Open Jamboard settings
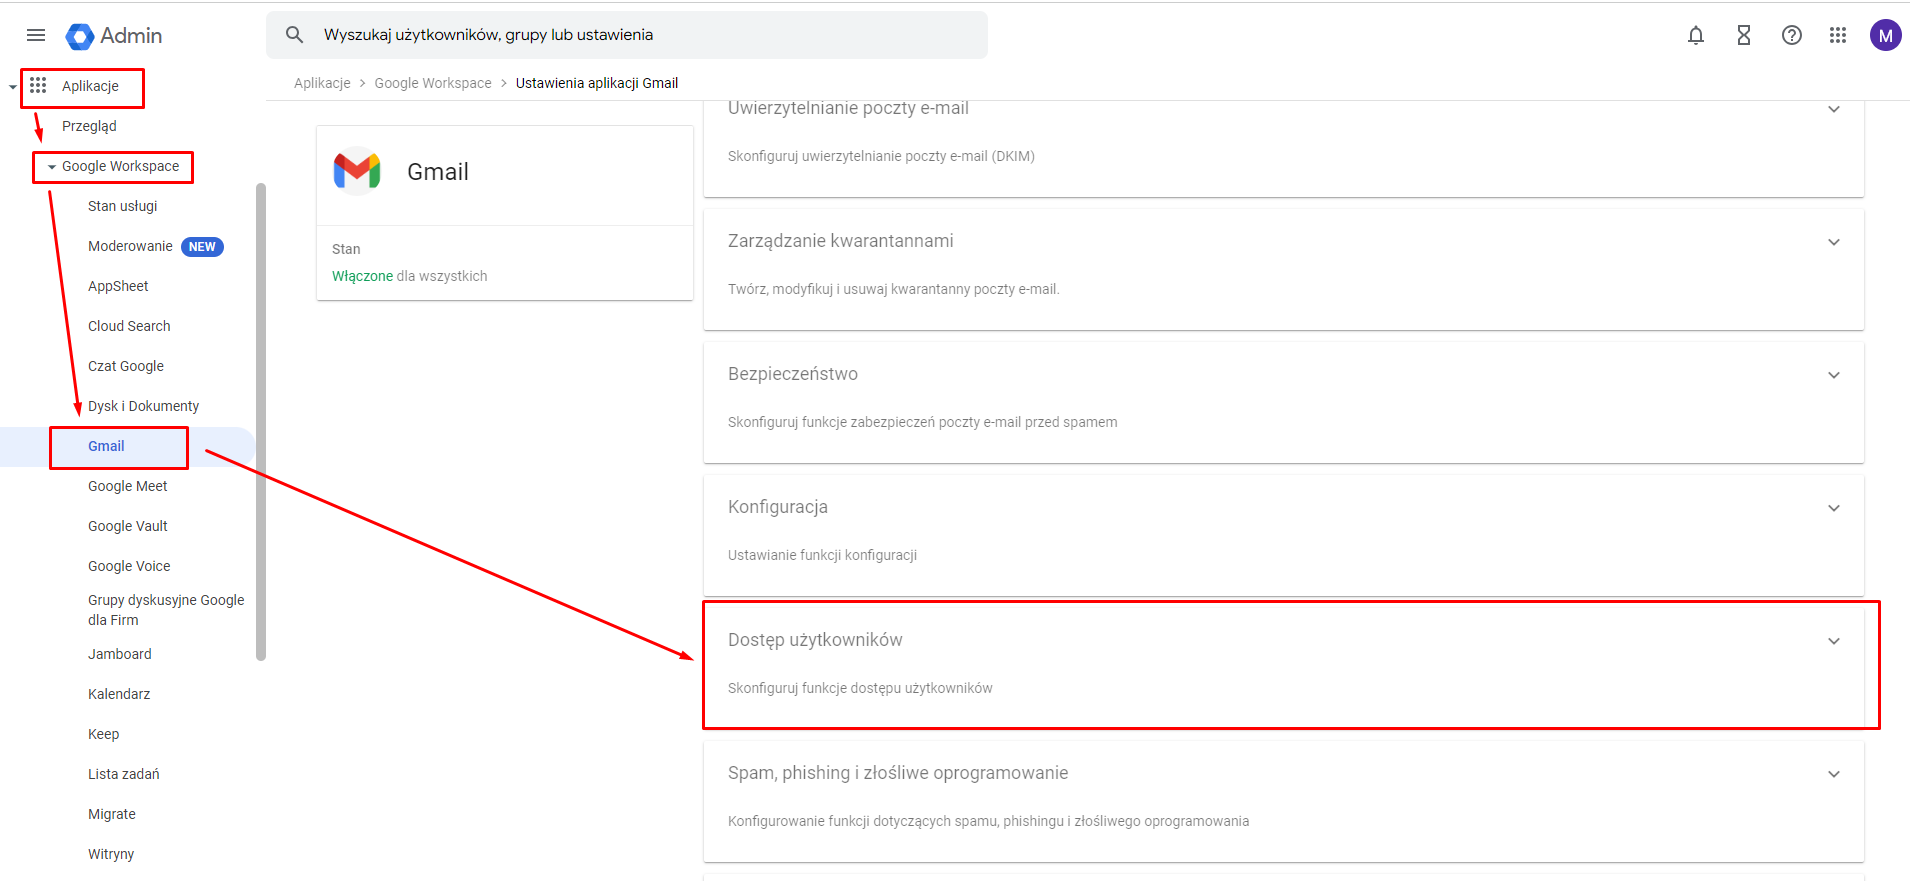Image resolution: width=1910 pixels, height=881 pixels. tap(120, 654)
